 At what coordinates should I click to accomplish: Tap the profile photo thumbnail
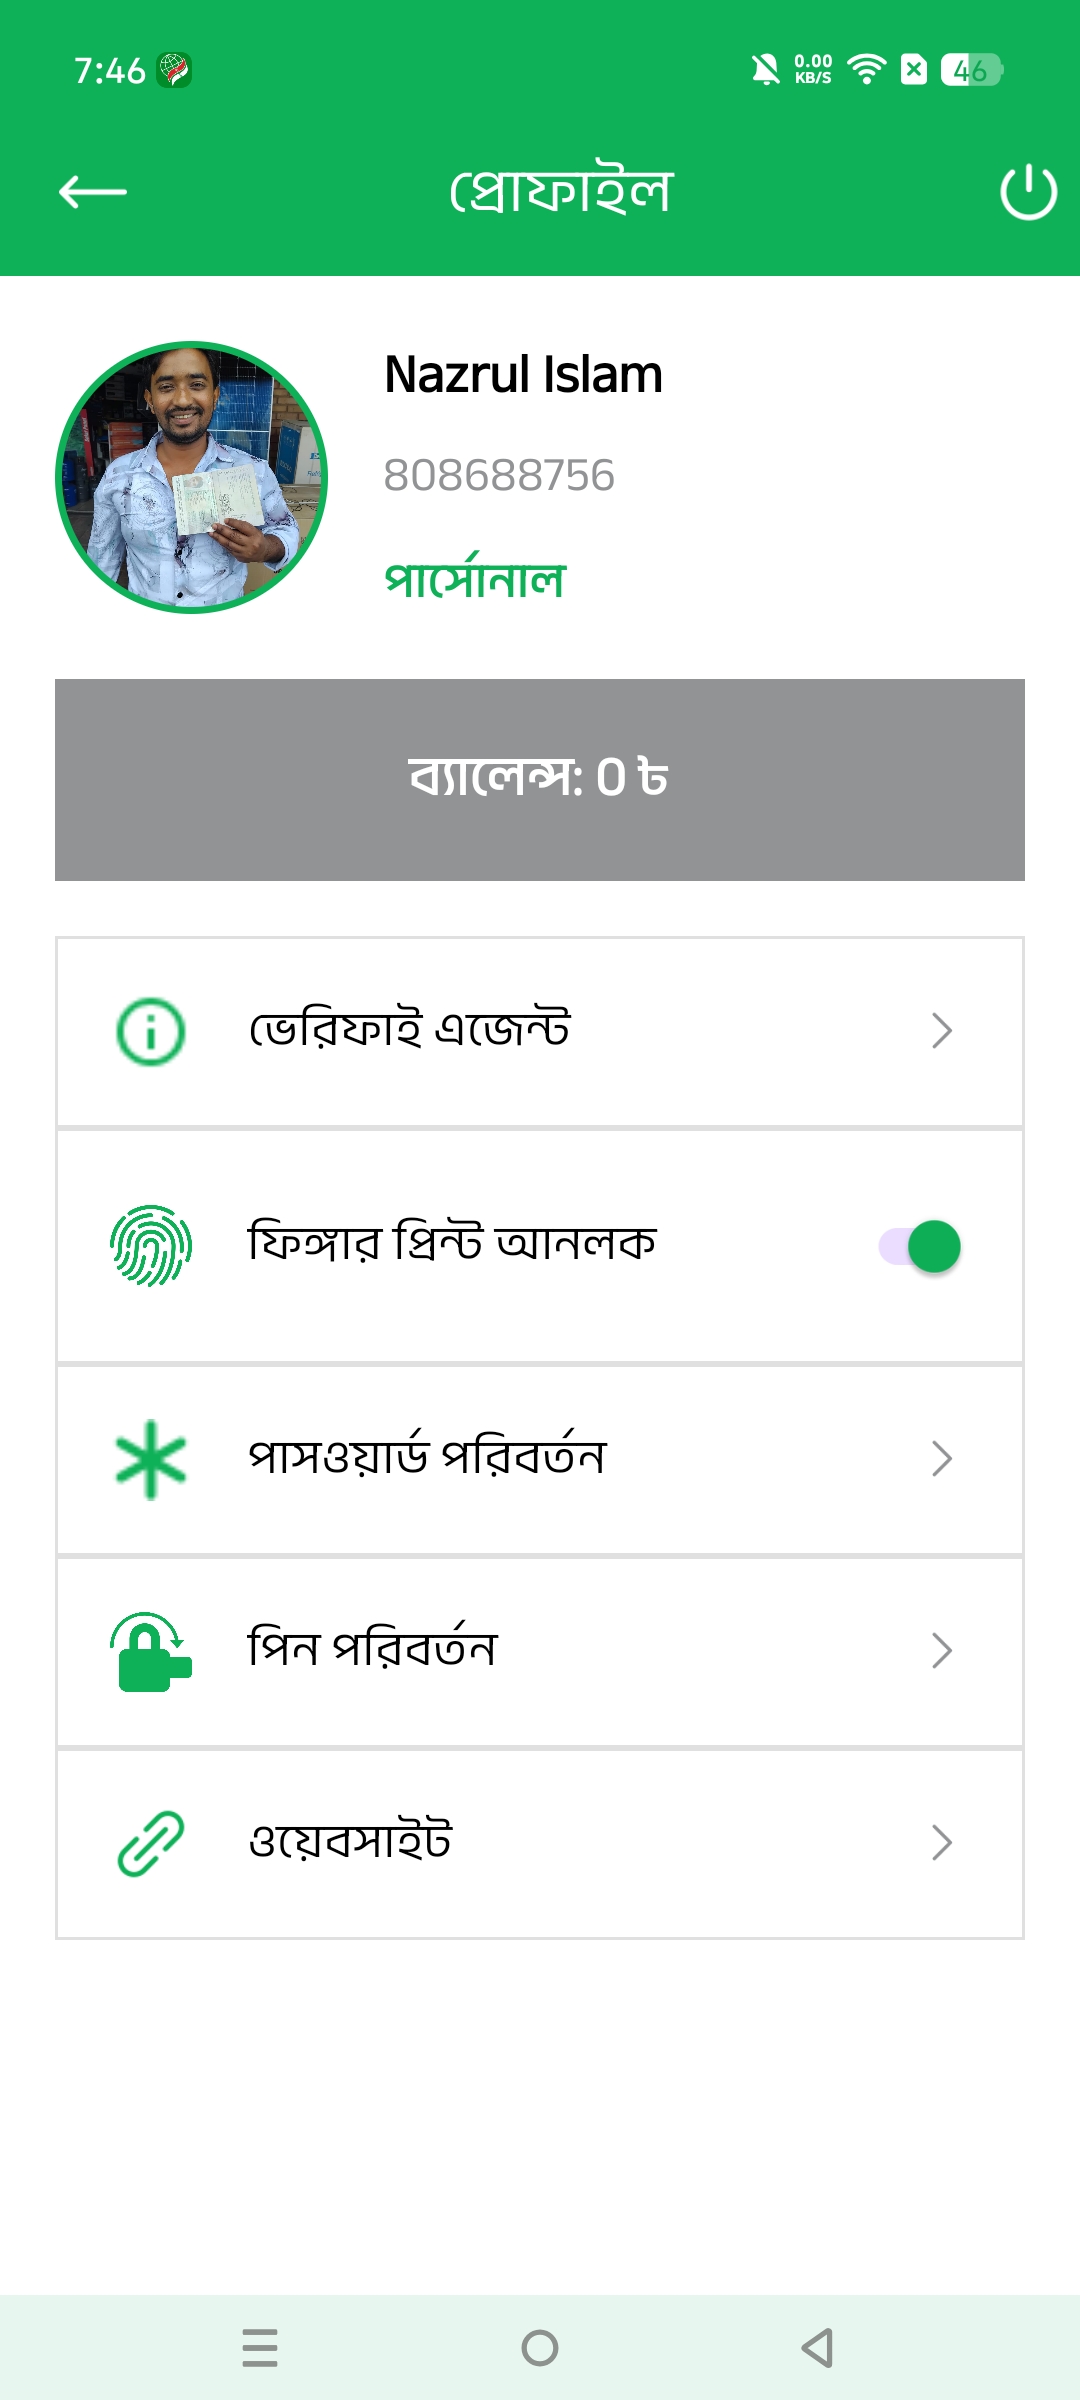tap(192, 478)
